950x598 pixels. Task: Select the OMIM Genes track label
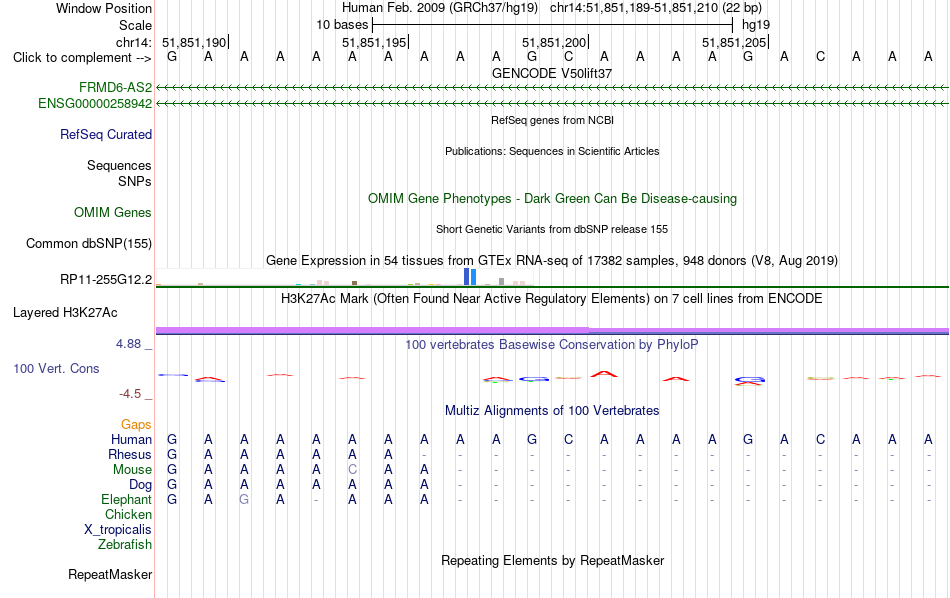(113, 213)
